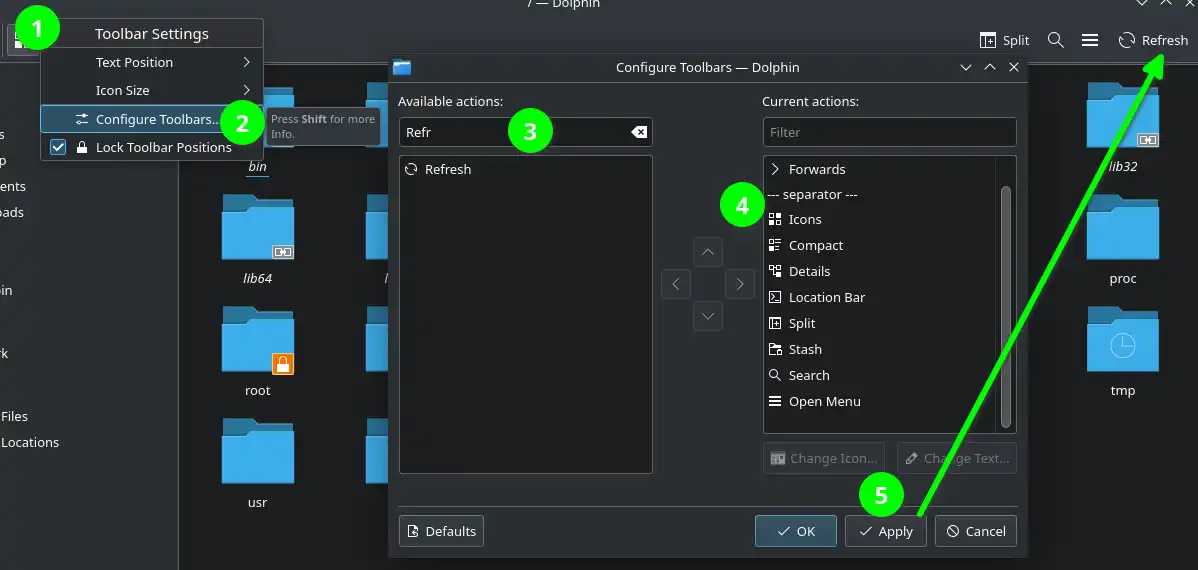Remove action using left arrow button

[x=675, y=284]
